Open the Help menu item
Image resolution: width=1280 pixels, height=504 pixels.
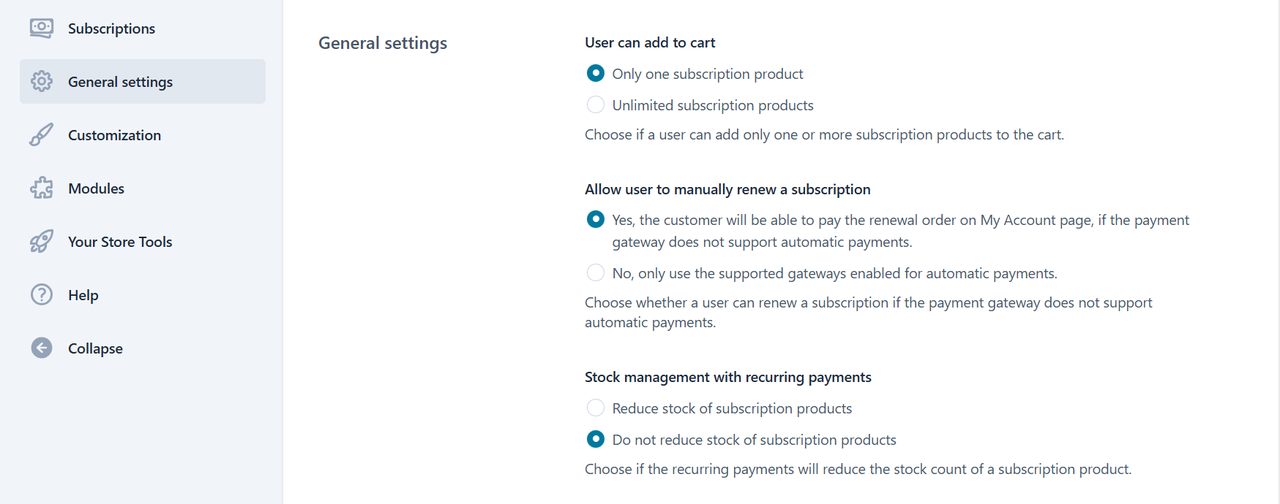point(83,295)
